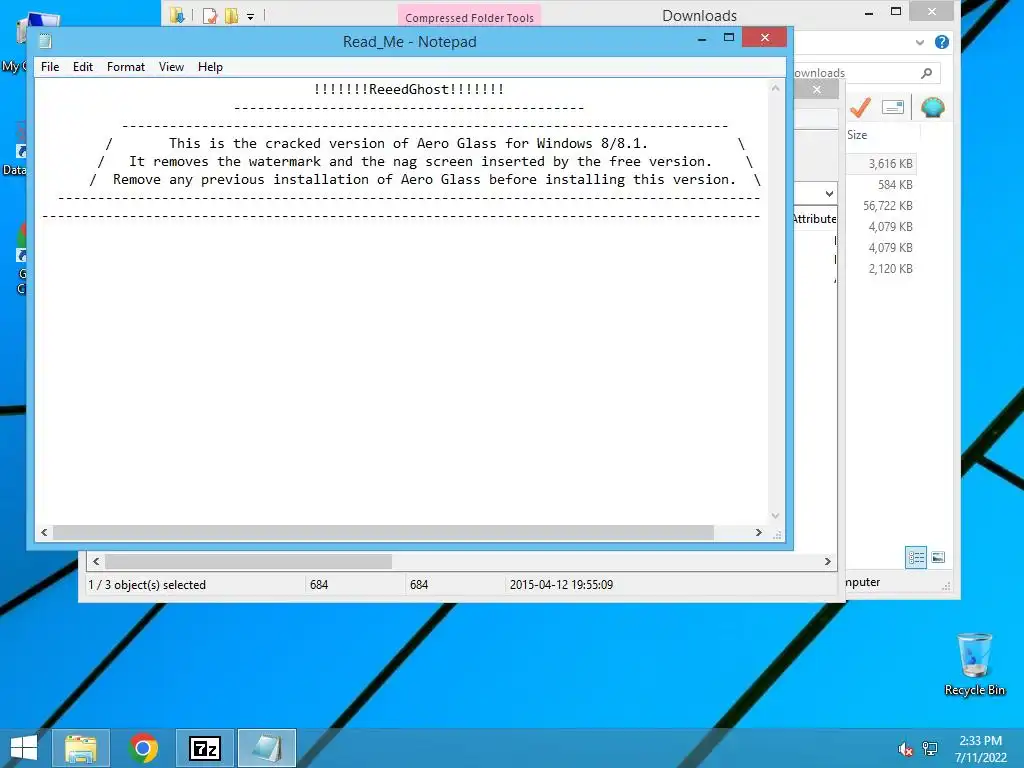Image resolution: width=1024 pixels, height=768 pixels.
Task: Switch Explorer to large icons view
Action: [x=938, y=557]
